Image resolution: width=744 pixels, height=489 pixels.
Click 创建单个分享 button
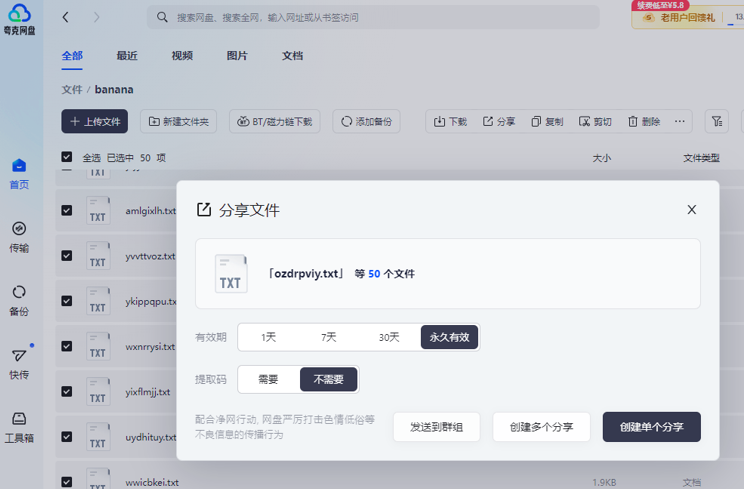[x=651, y=427]
